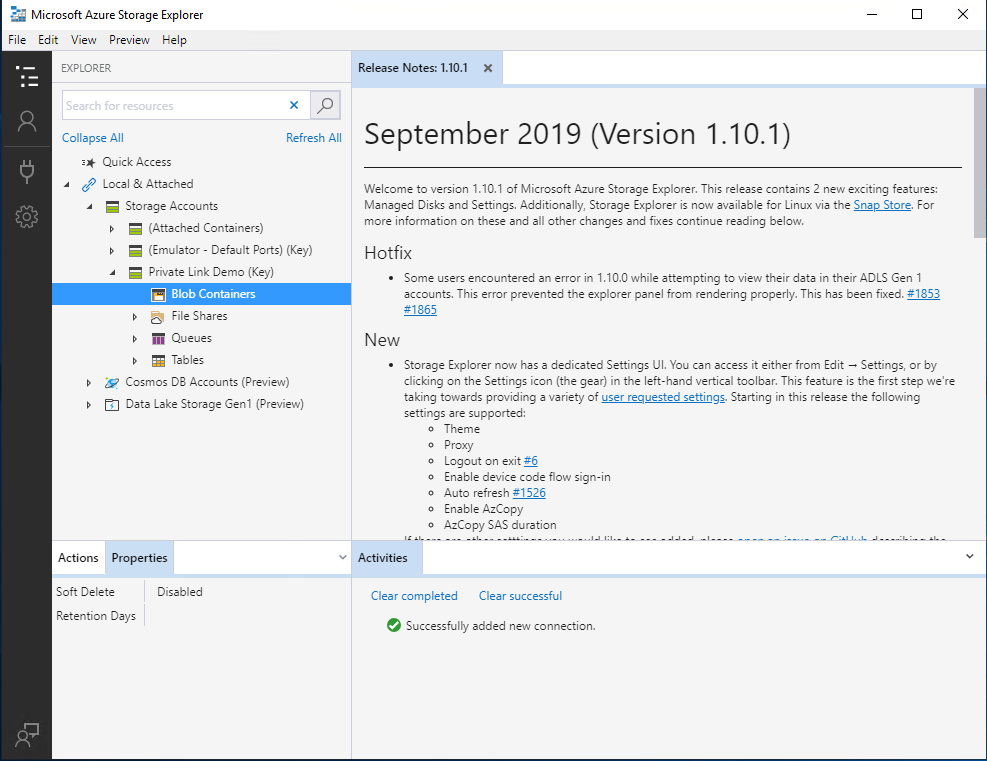The height and width of the screenshot is (761, 987).
Task: Click the File Shares folder icon
Action: pyautogui.click(x=157, y=317)
